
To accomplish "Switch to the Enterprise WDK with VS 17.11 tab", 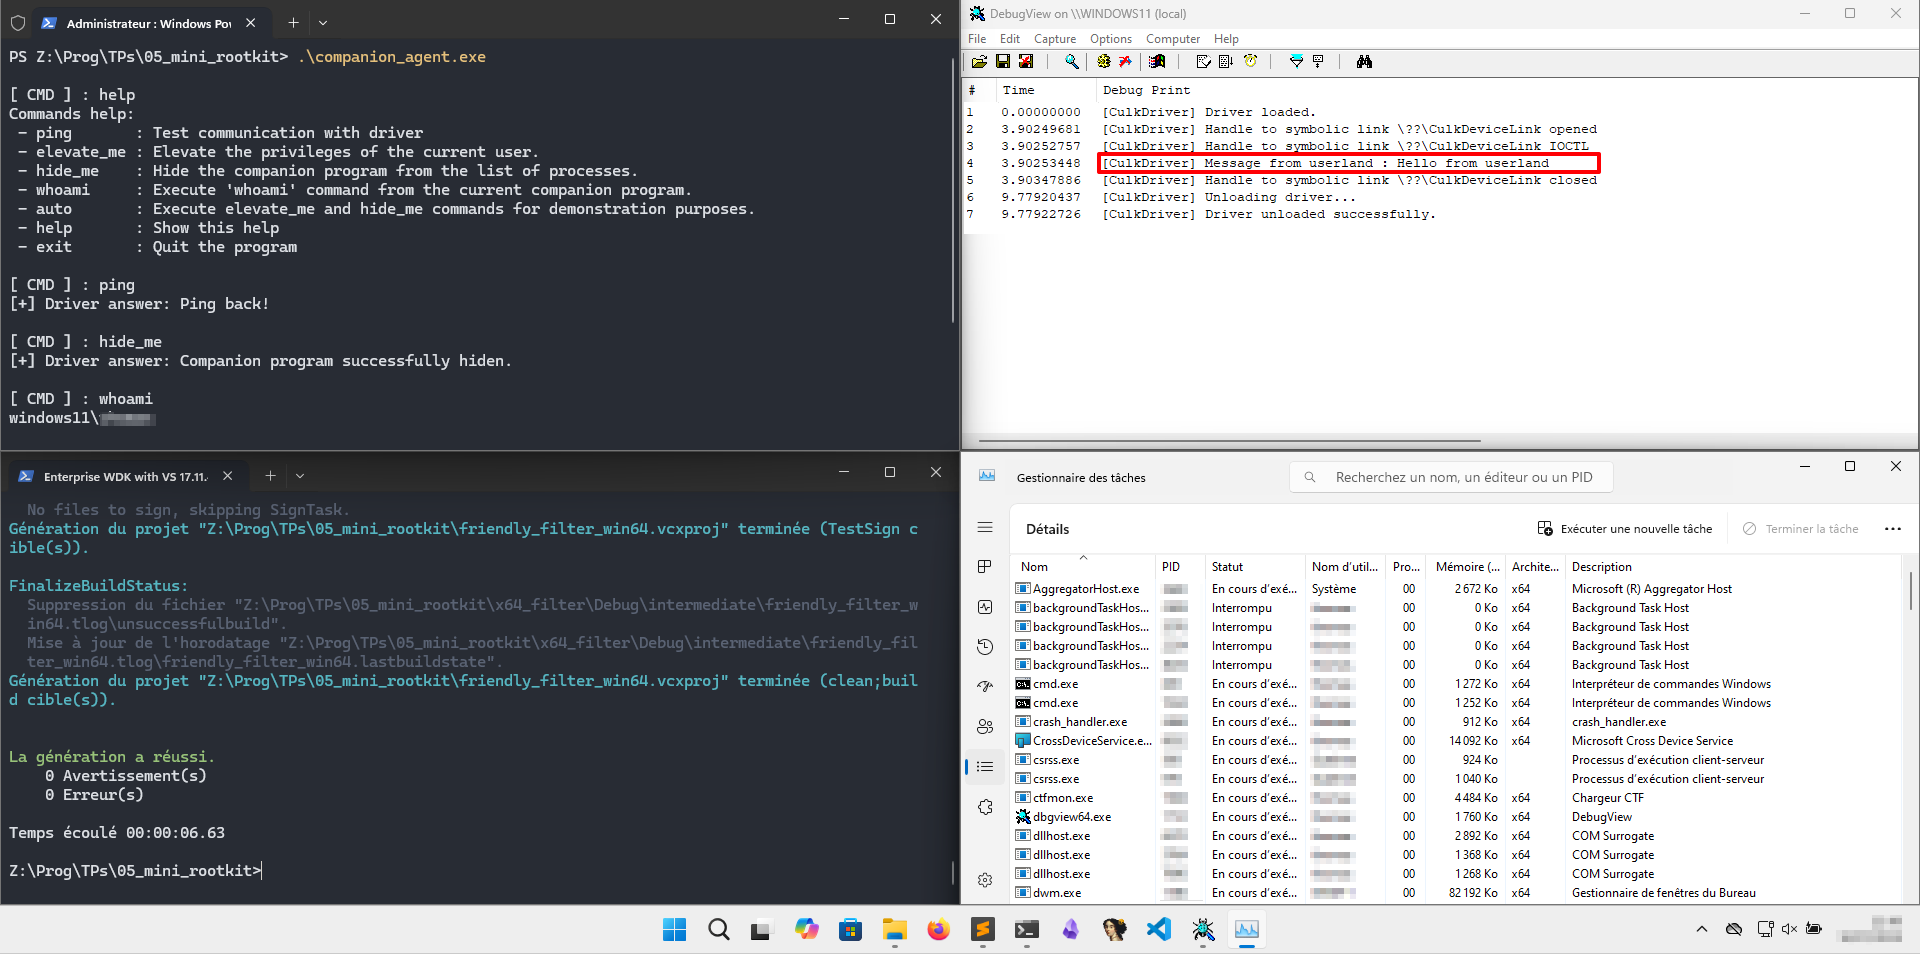I will point(120,476).
